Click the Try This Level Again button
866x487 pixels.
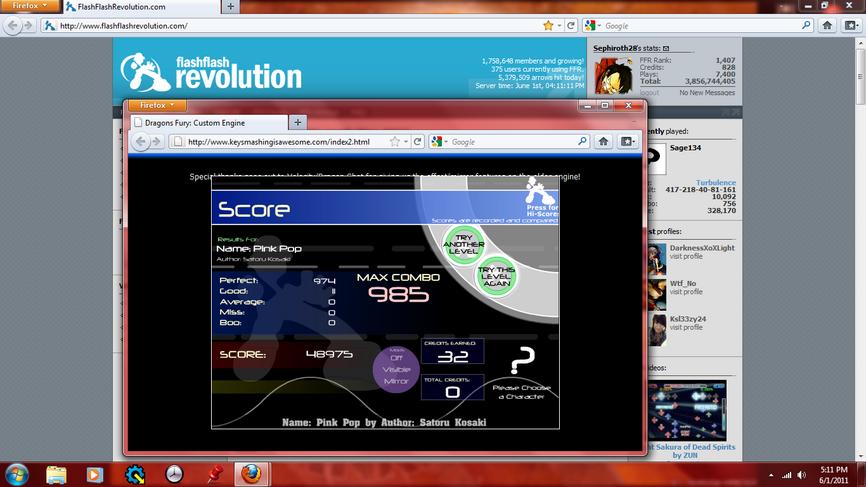[x=496, y=276]
